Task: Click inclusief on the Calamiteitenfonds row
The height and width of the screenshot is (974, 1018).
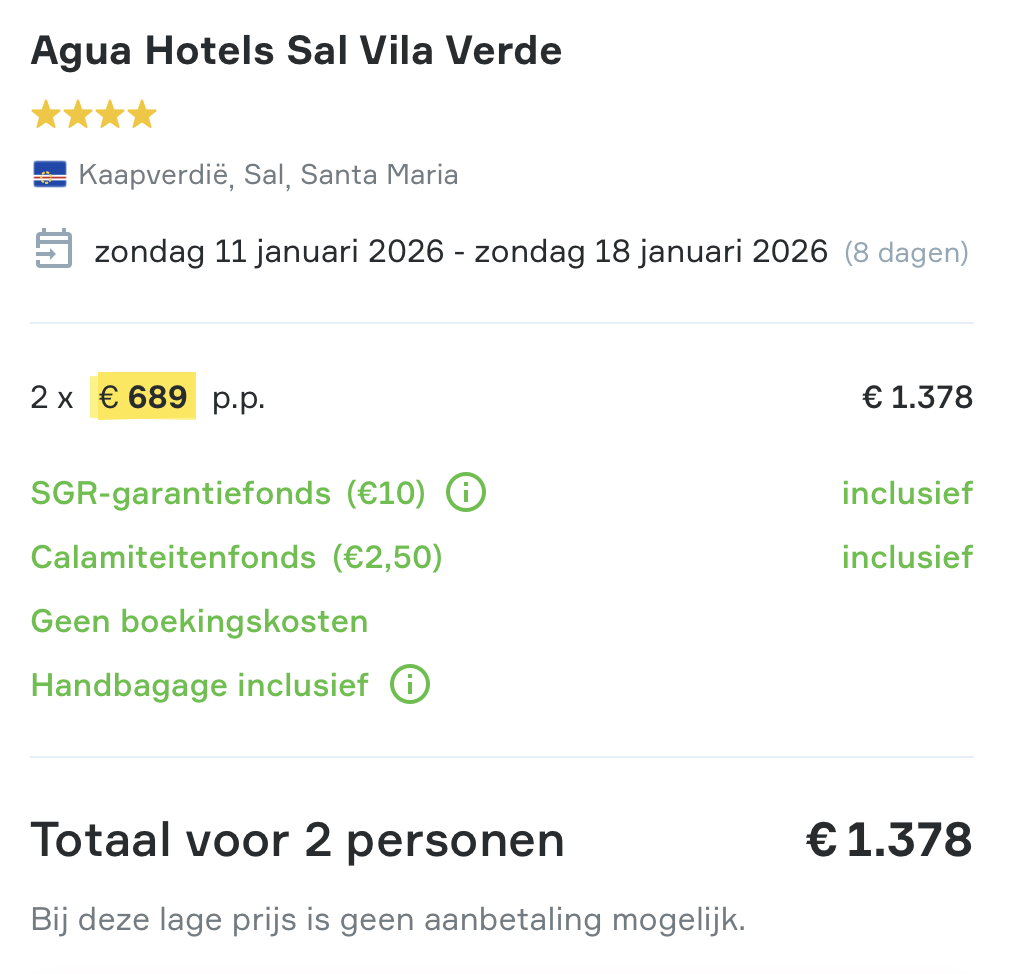Action: point(907,557)
